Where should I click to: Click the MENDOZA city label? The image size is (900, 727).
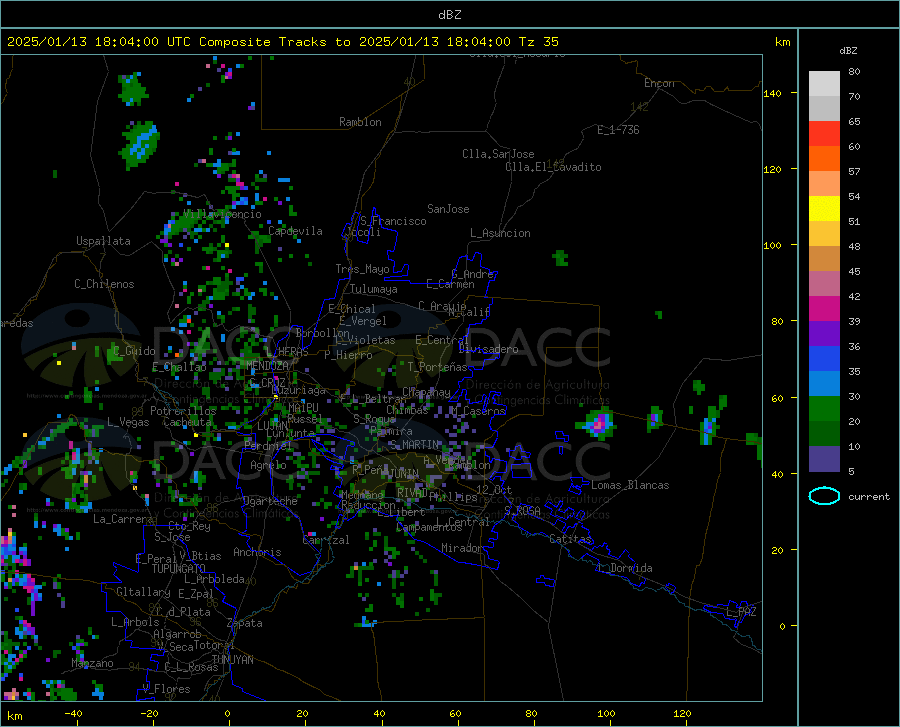point(267,365)
